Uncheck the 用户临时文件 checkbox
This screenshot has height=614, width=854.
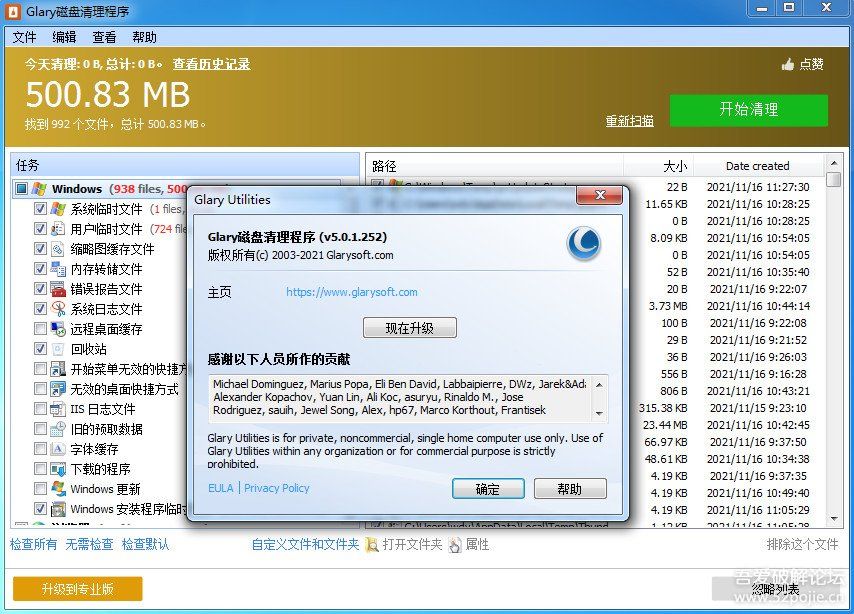pos(40,229)
